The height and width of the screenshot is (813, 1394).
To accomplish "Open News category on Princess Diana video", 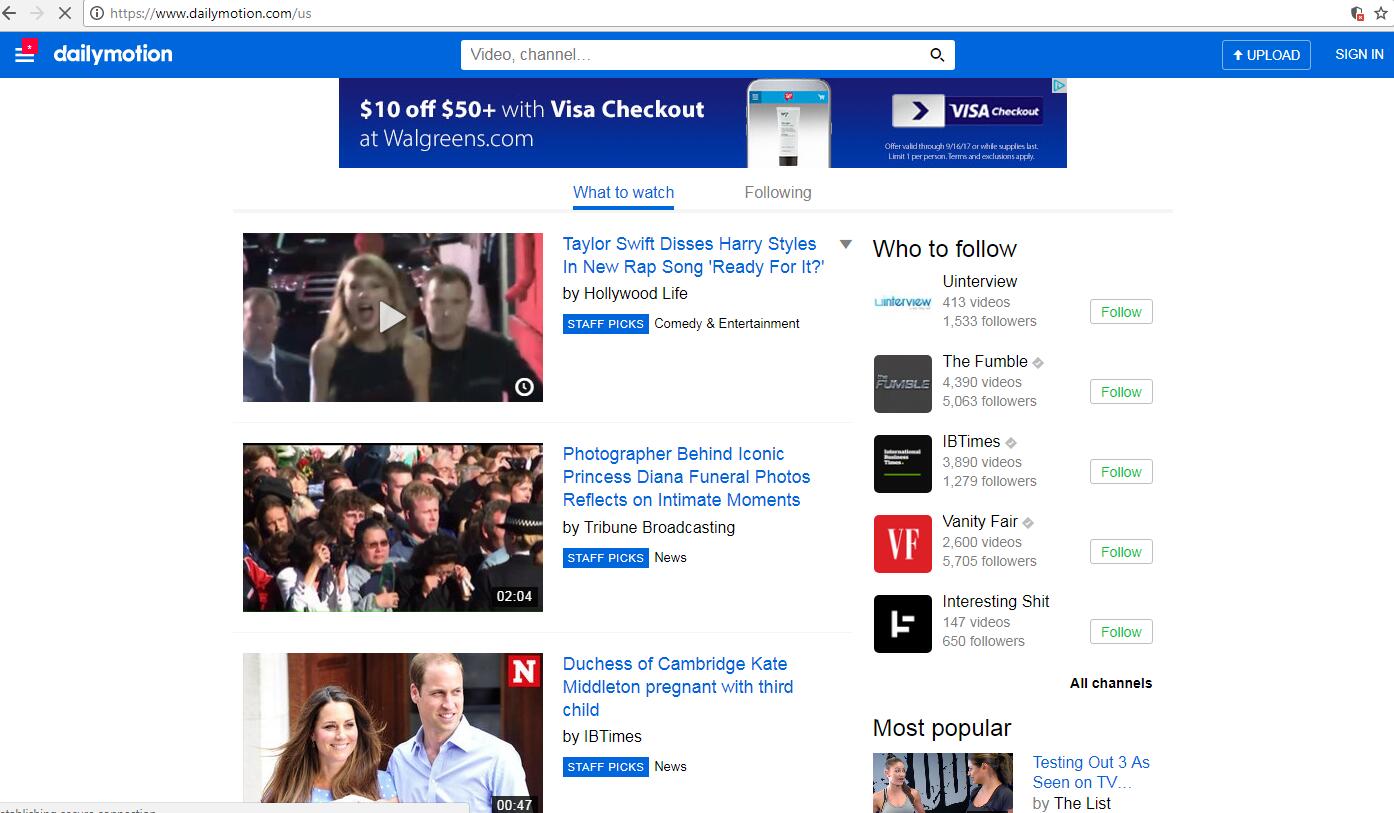I will click(x=670, y=557).
